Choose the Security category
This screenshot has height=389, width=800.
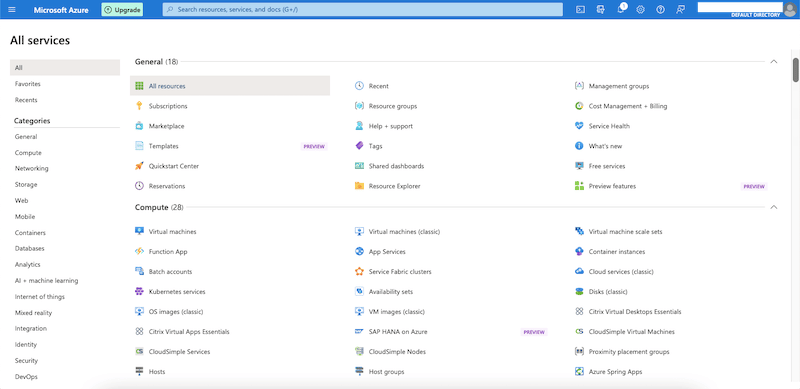click(x=27, y=361)
